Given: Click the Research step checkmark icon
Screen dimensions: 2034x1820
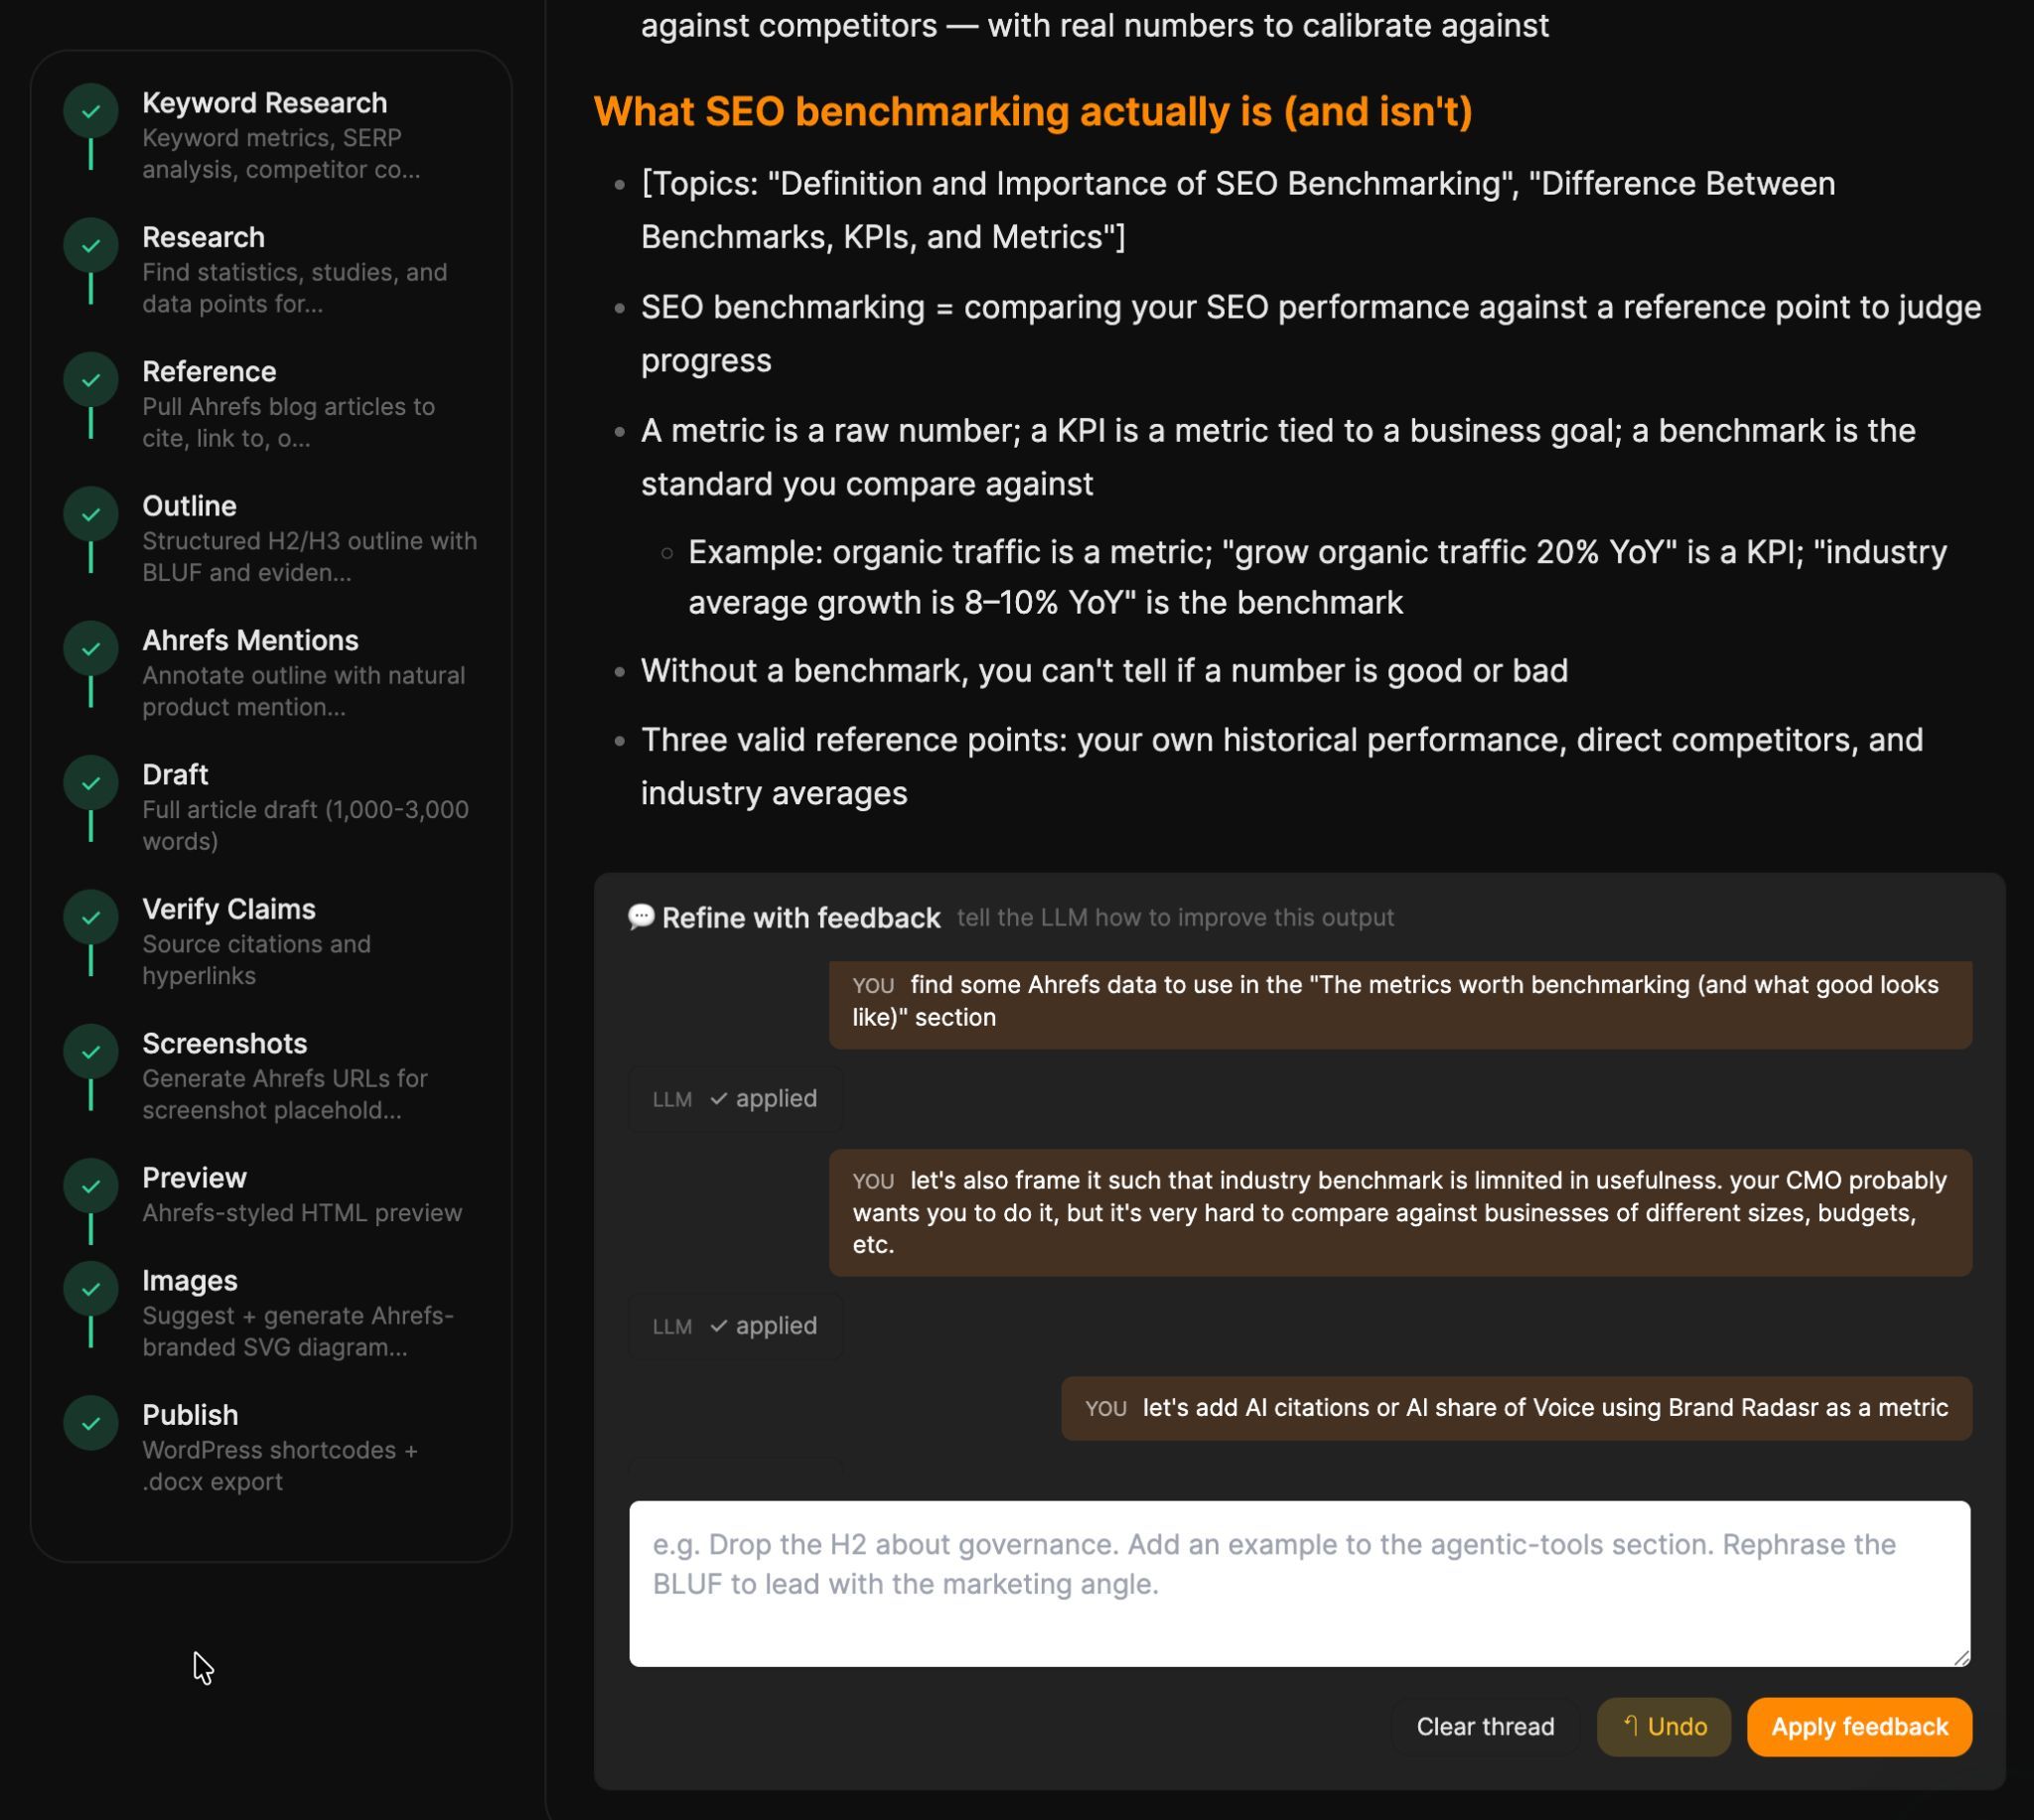Looking at the screenshot, I should pos(91,245).
